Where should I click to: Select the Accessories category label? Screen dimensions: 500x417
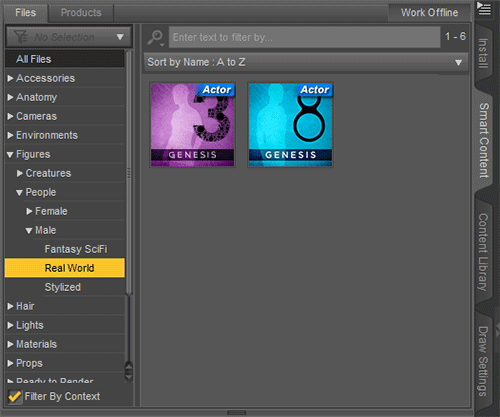point(45,78)
